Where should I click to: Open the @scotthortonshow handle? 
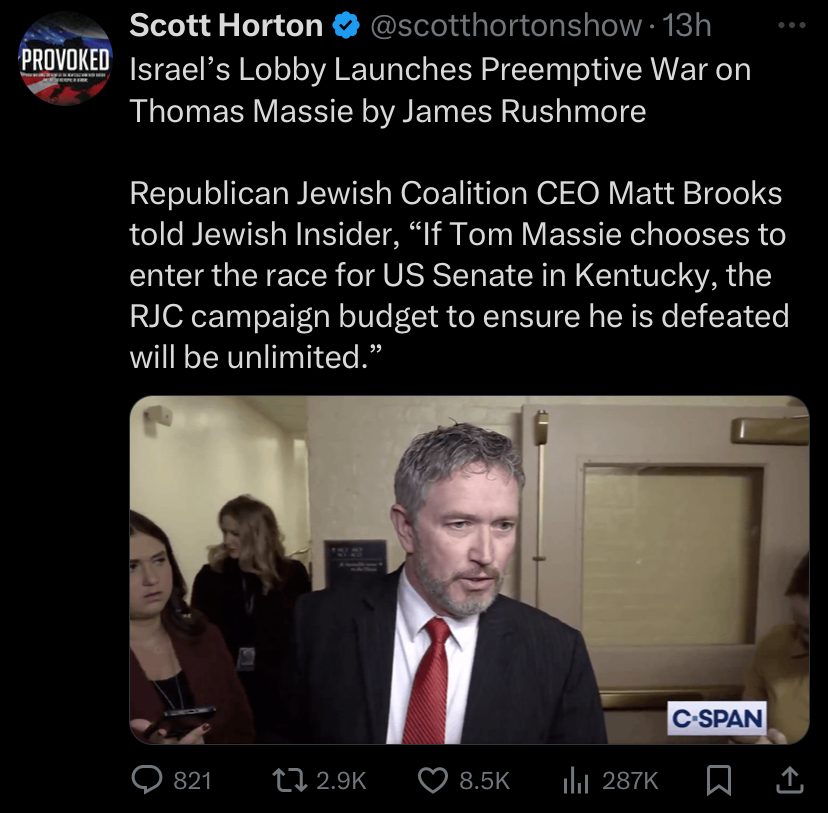point(506,25)
